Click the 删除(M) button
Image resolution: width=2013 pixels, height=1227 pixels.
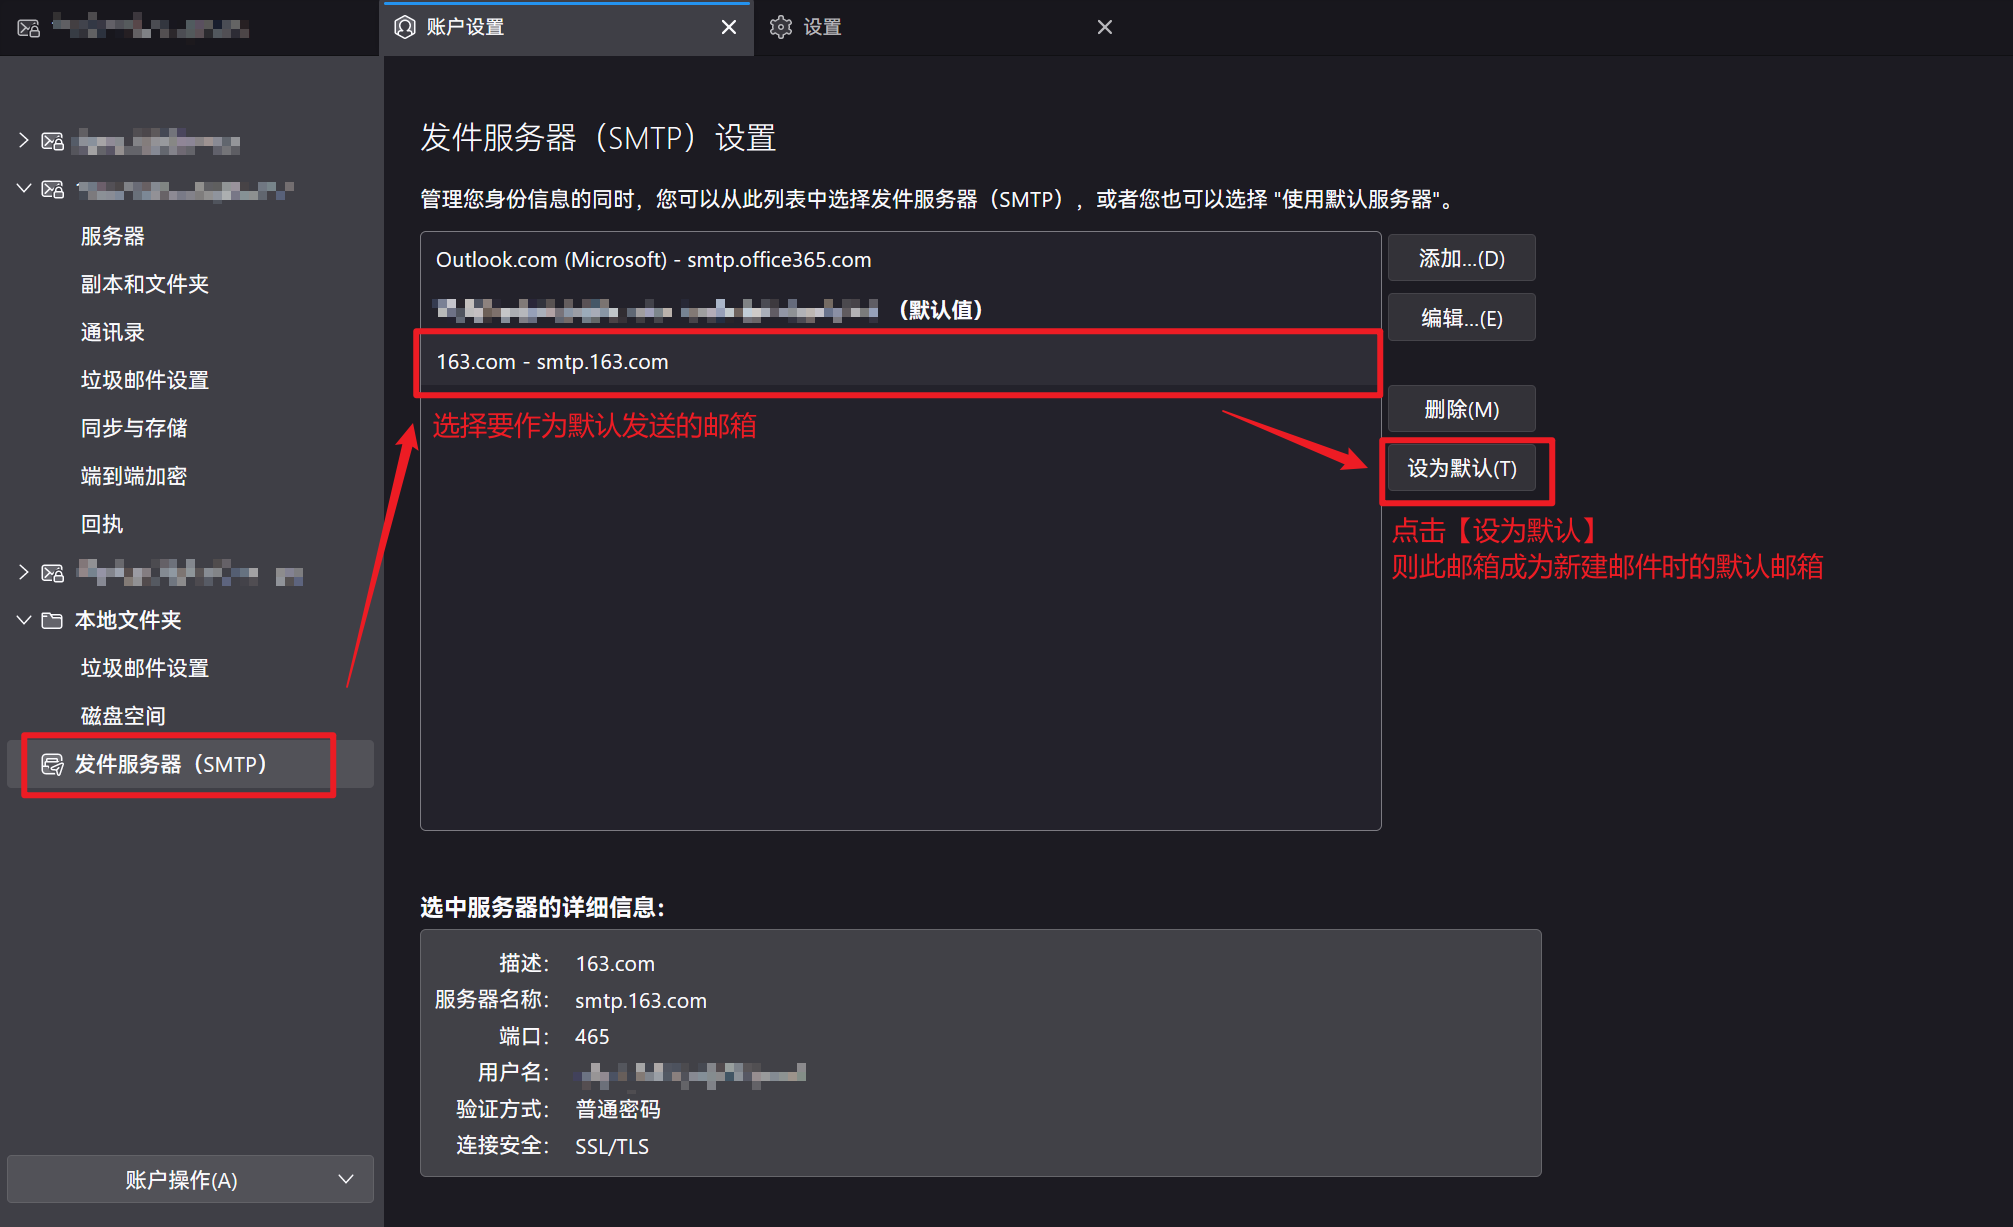(1461, 410)
